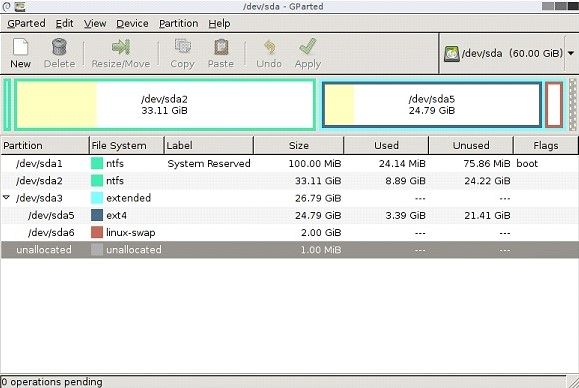The height and width of the screenshot is (388, 579).
Task: Open the Device menu
Action: (132, 24)
